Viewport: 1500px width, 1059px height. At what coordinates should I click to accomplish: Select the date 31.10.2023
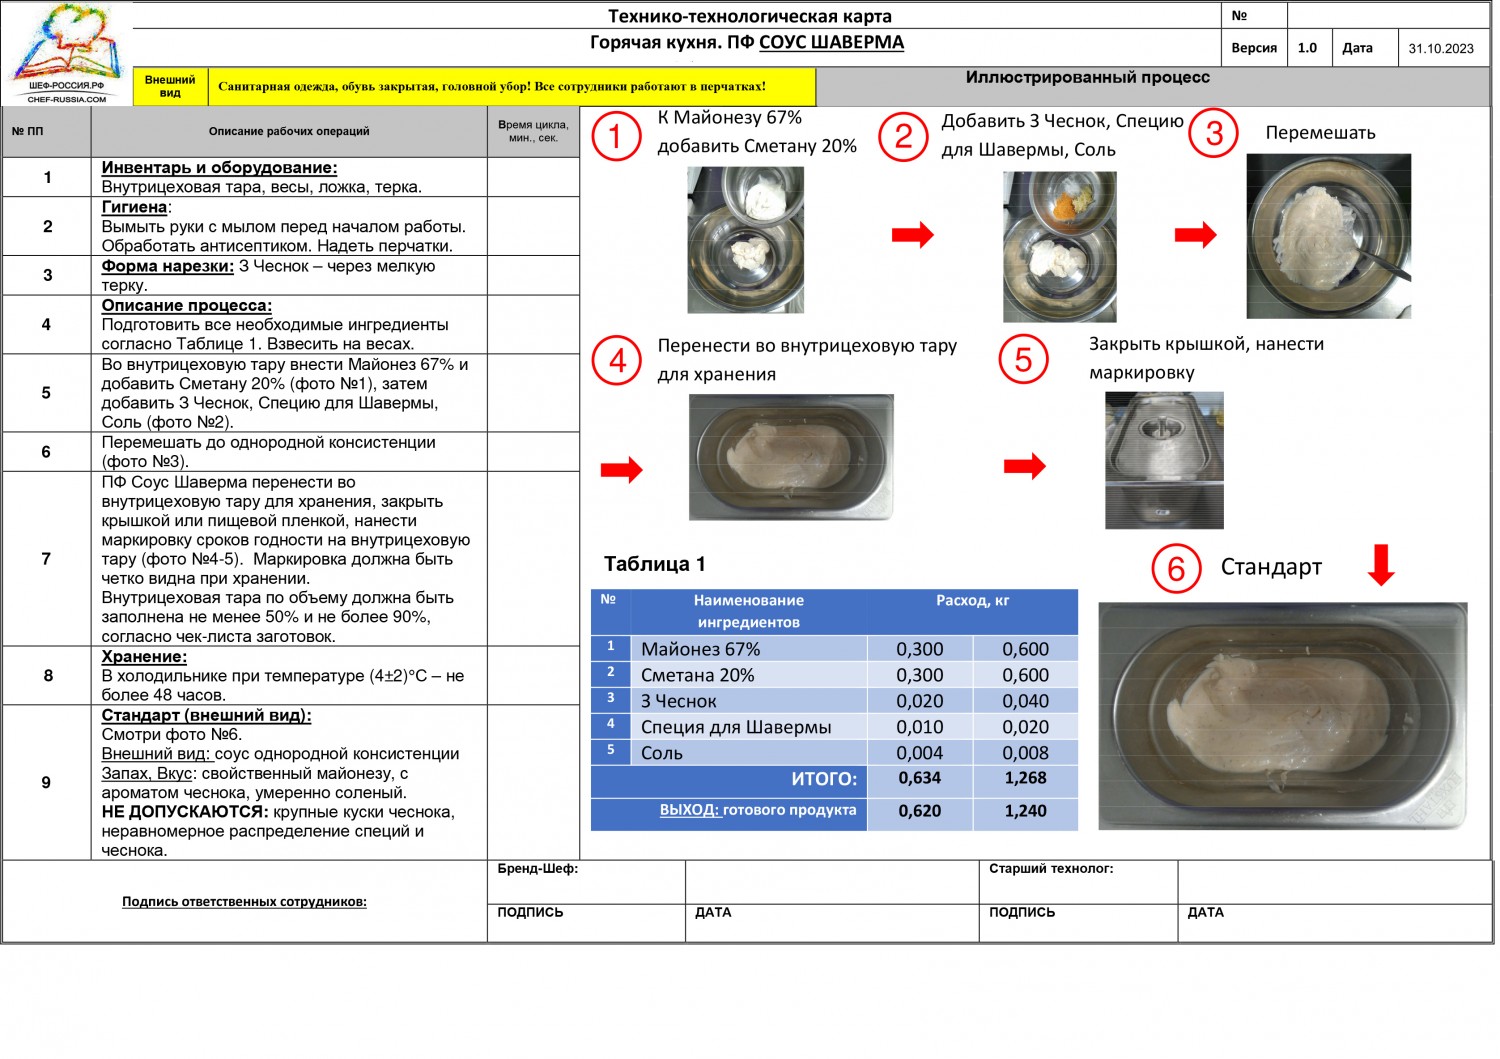(x=1441, y=48)
